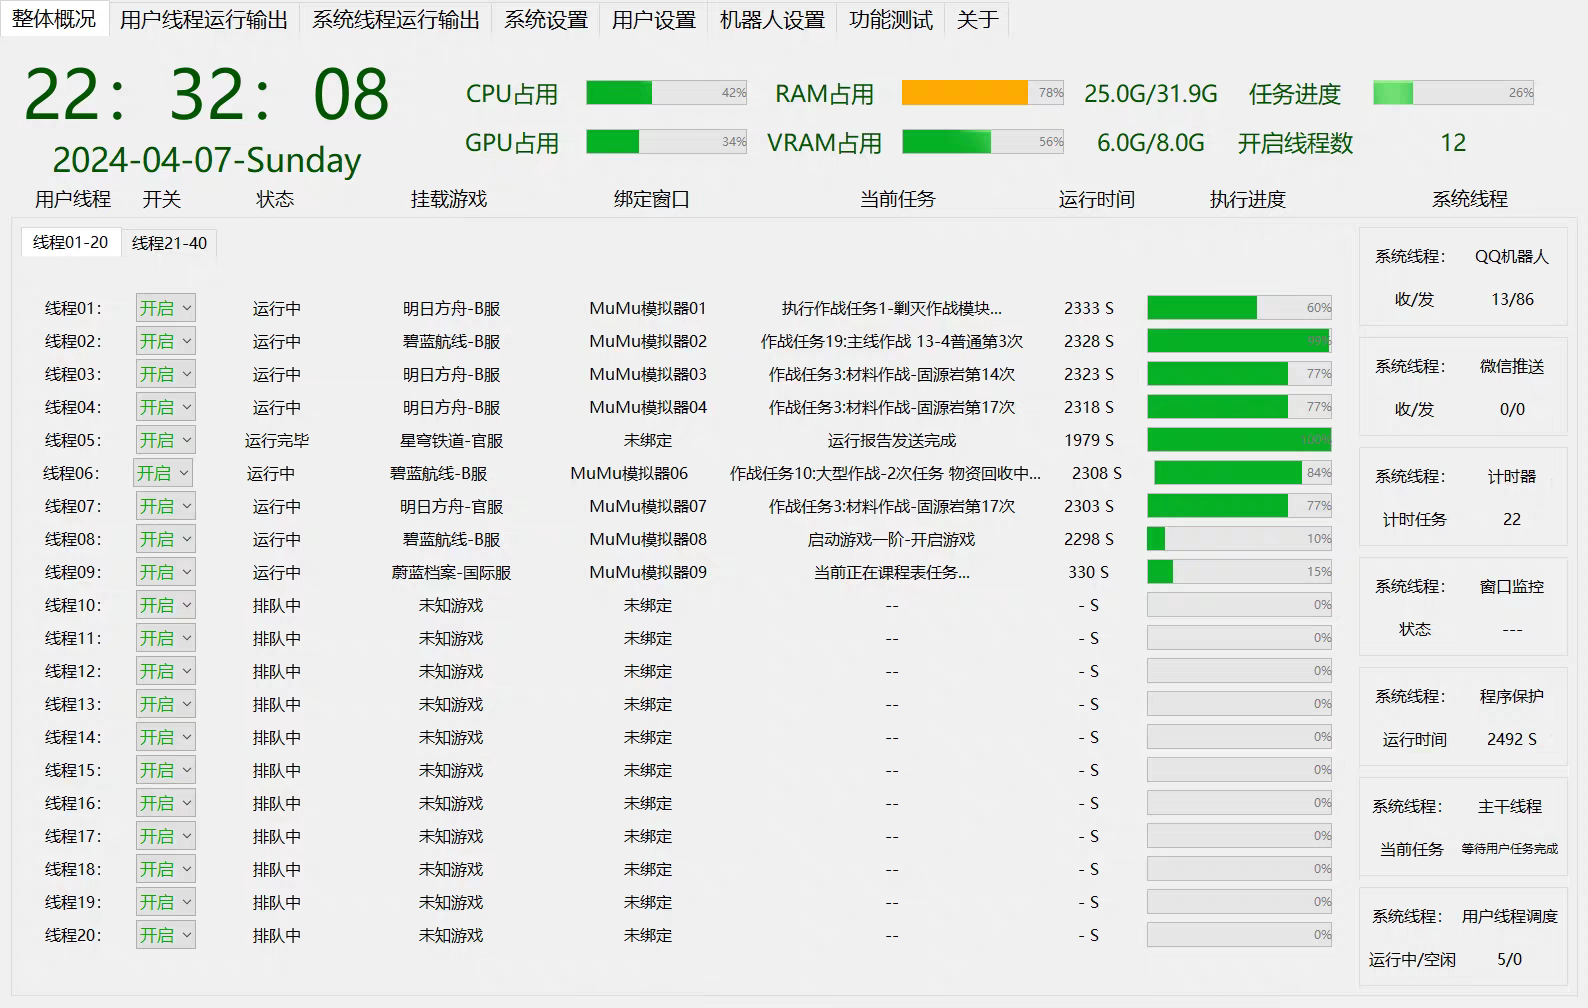Open the 开启 dropdown for 线程19
1588x1008 pixels.
coord(165,902)
